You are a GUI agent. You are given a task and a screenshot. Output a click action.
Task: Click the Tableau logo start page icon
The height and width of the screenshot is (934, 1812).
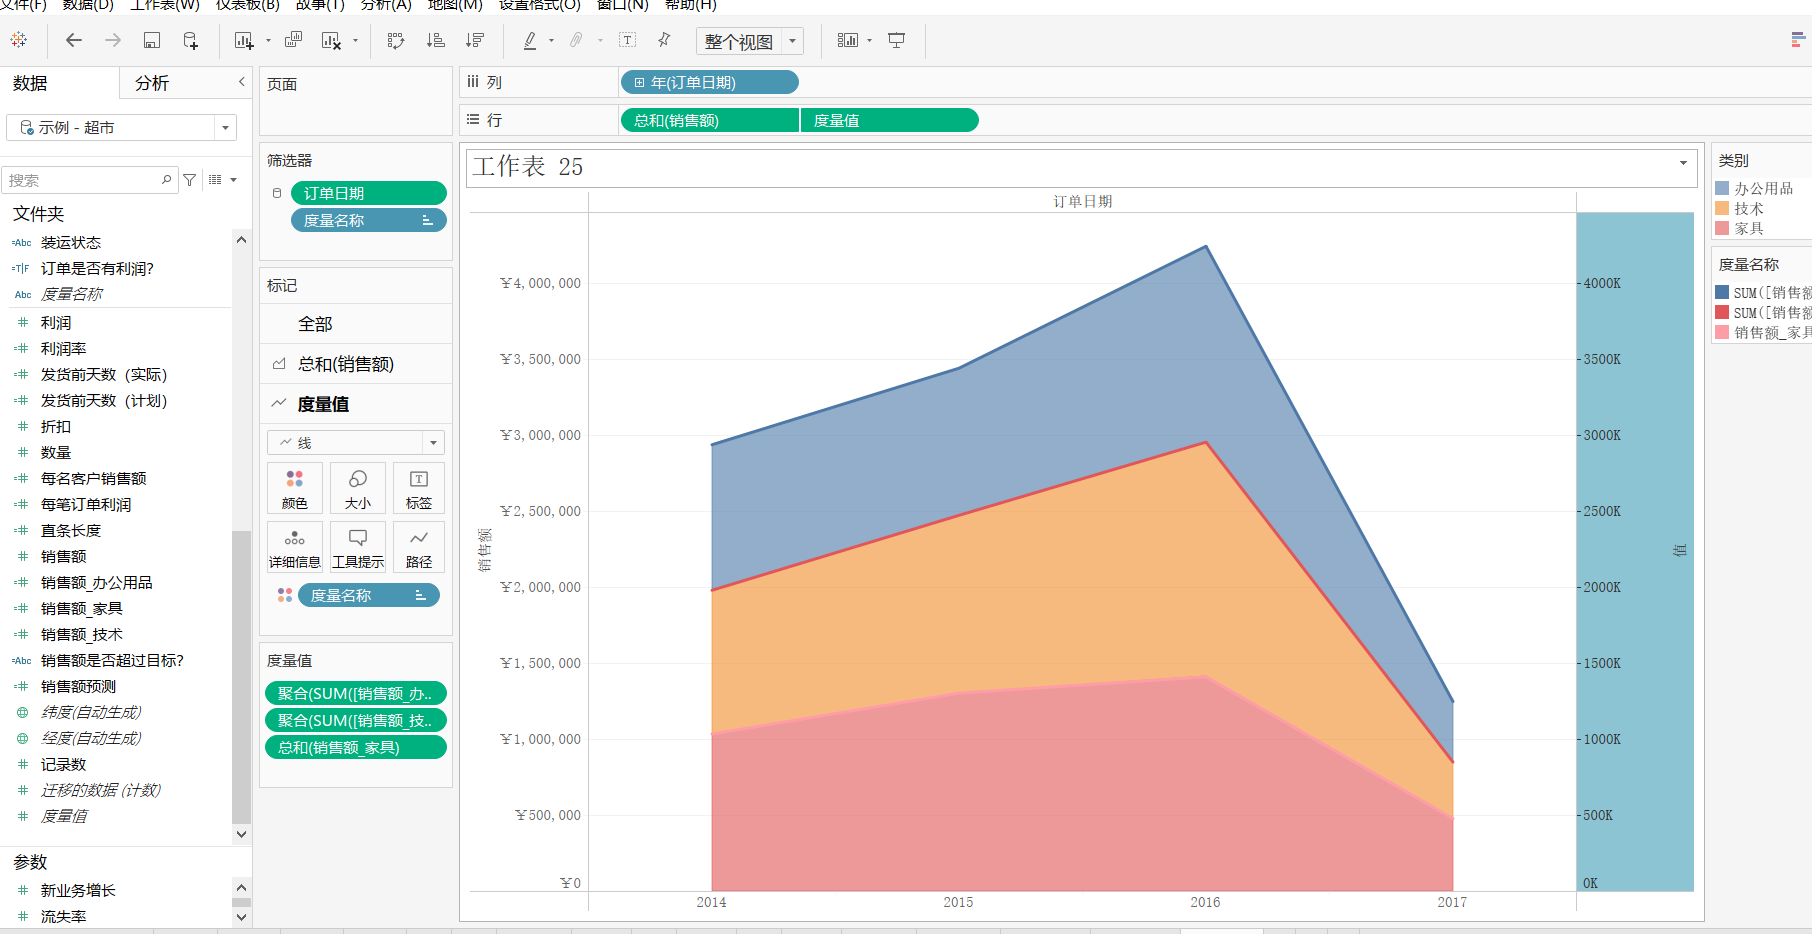19,40
